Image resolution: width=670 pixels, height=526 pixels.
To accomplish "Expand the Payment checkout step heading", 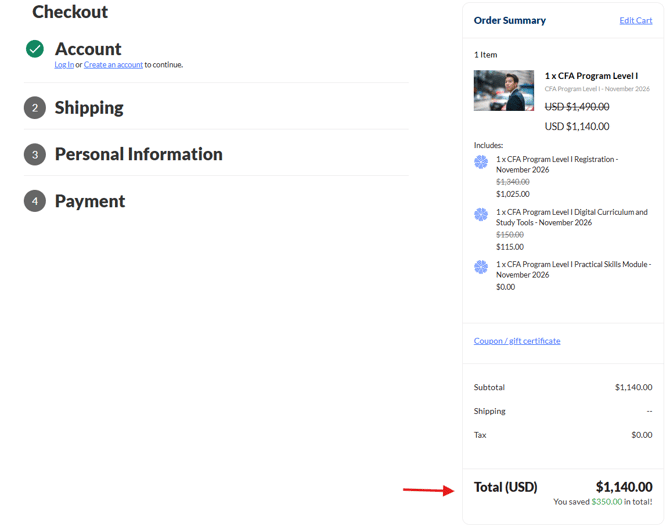I will point(90,201).
